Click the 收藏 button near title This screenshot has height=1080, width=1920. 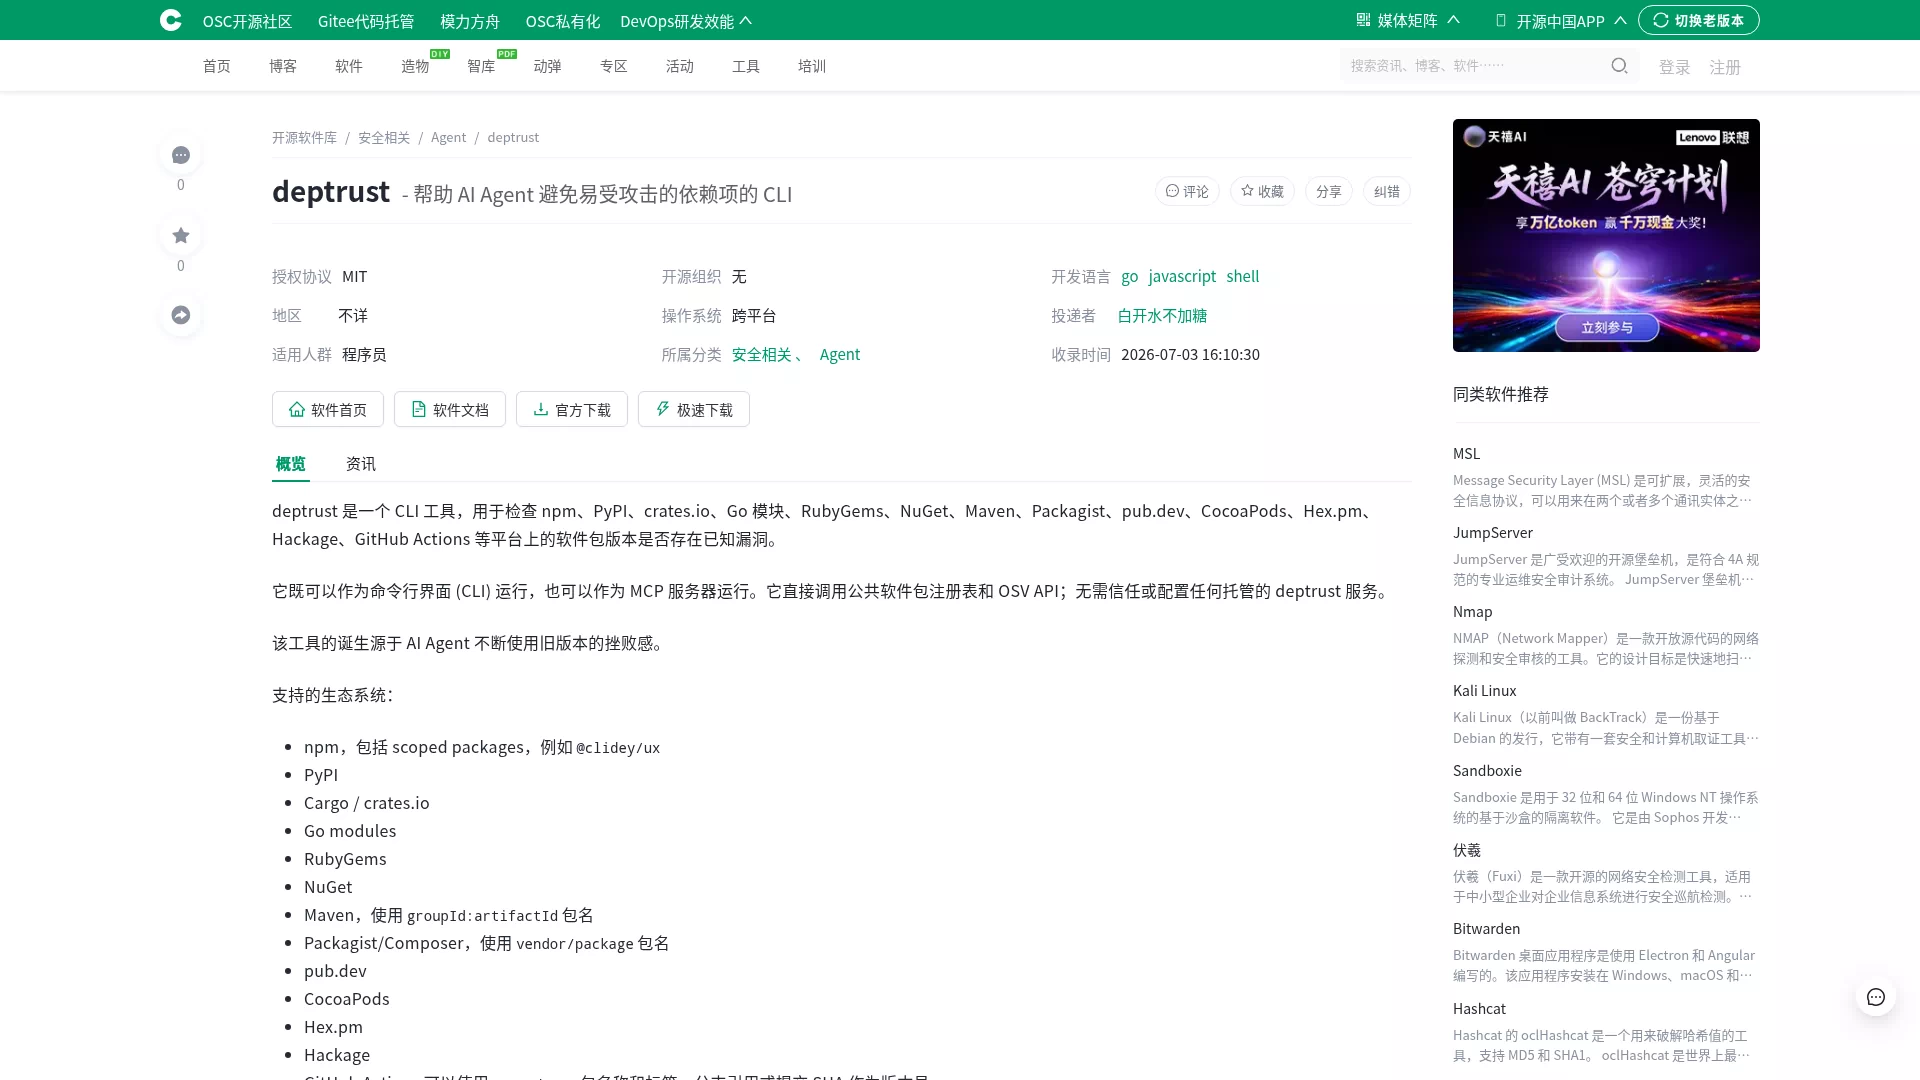tap(1262, 191)
